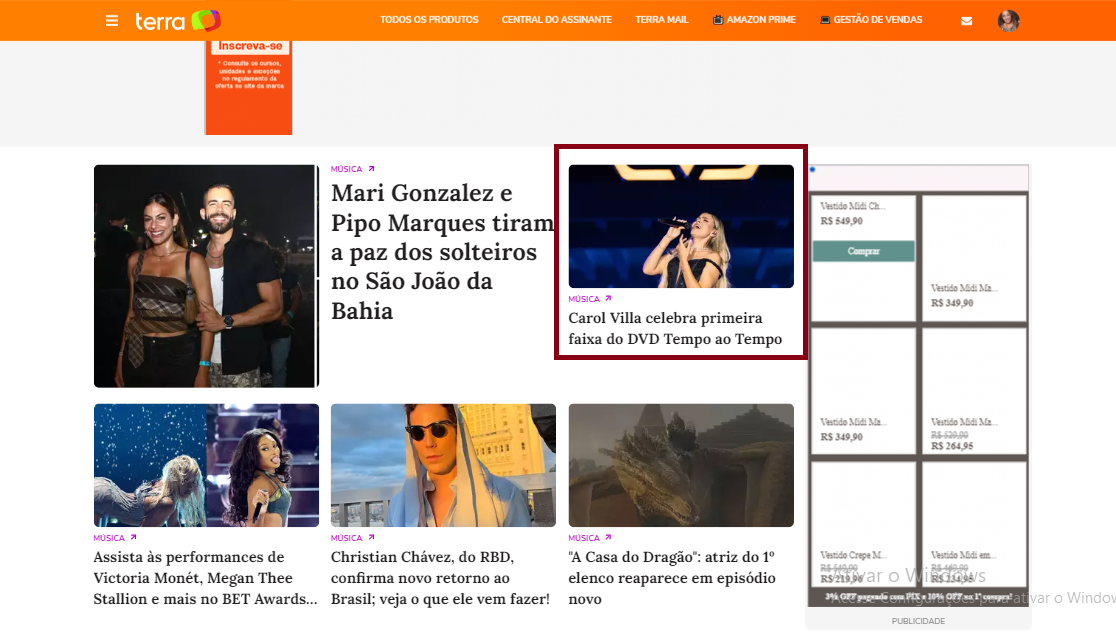Click arrow icon beside Casa do Dragão Música tag

click(x=609, y=537)
